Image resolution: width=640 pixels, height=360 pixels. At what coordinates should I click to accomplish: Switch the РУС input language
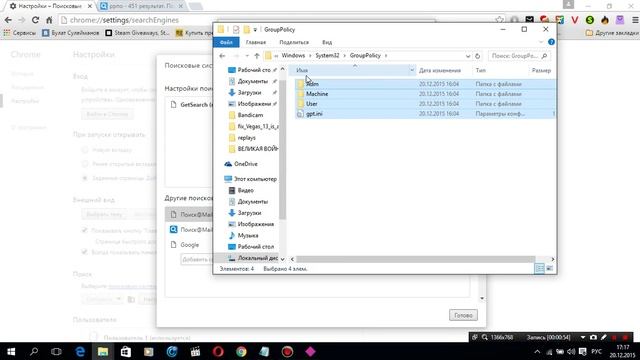click(596, 351)
